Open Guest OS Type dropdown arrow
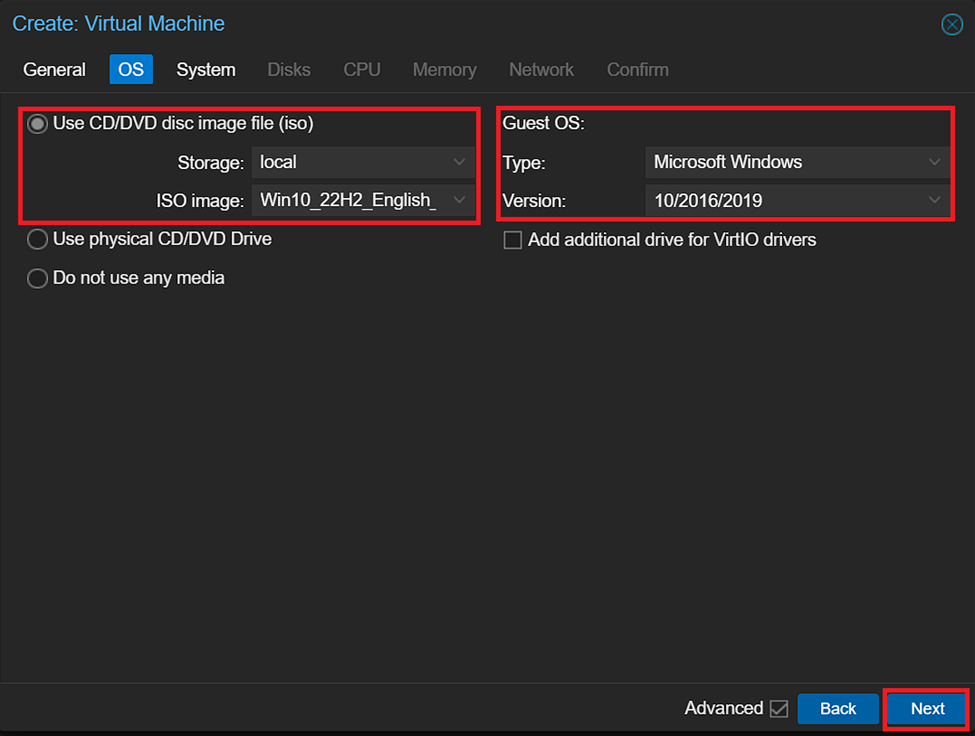Image resolution: width=975 pixels, height=736 pixels. point(935,162)
